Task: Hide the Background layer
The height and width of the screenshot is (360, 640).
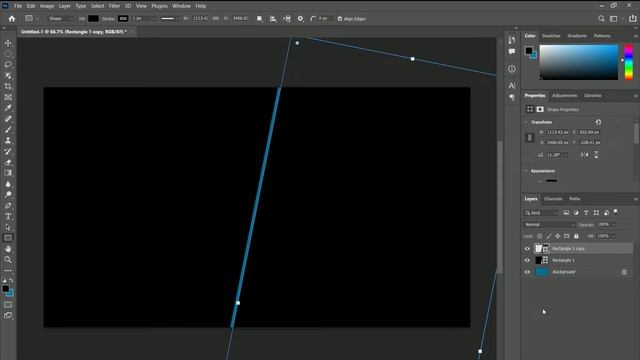Action: tap(527, 272)
